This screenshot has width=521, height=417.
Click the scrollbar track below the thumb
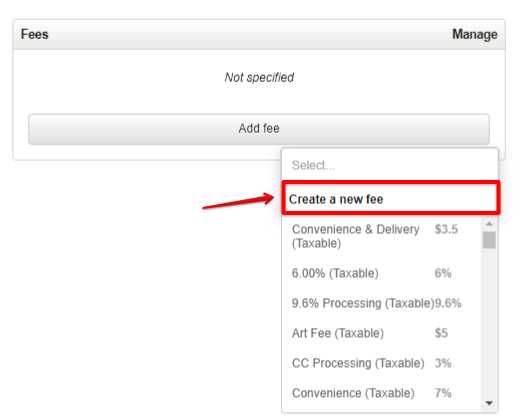coord(489,323)
